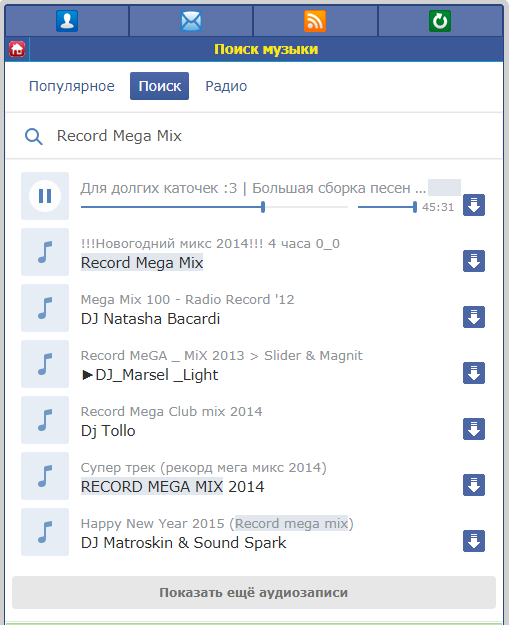512x625 pixels.
Task: Switch to the Радио tab
Action: tap(226, 86)
